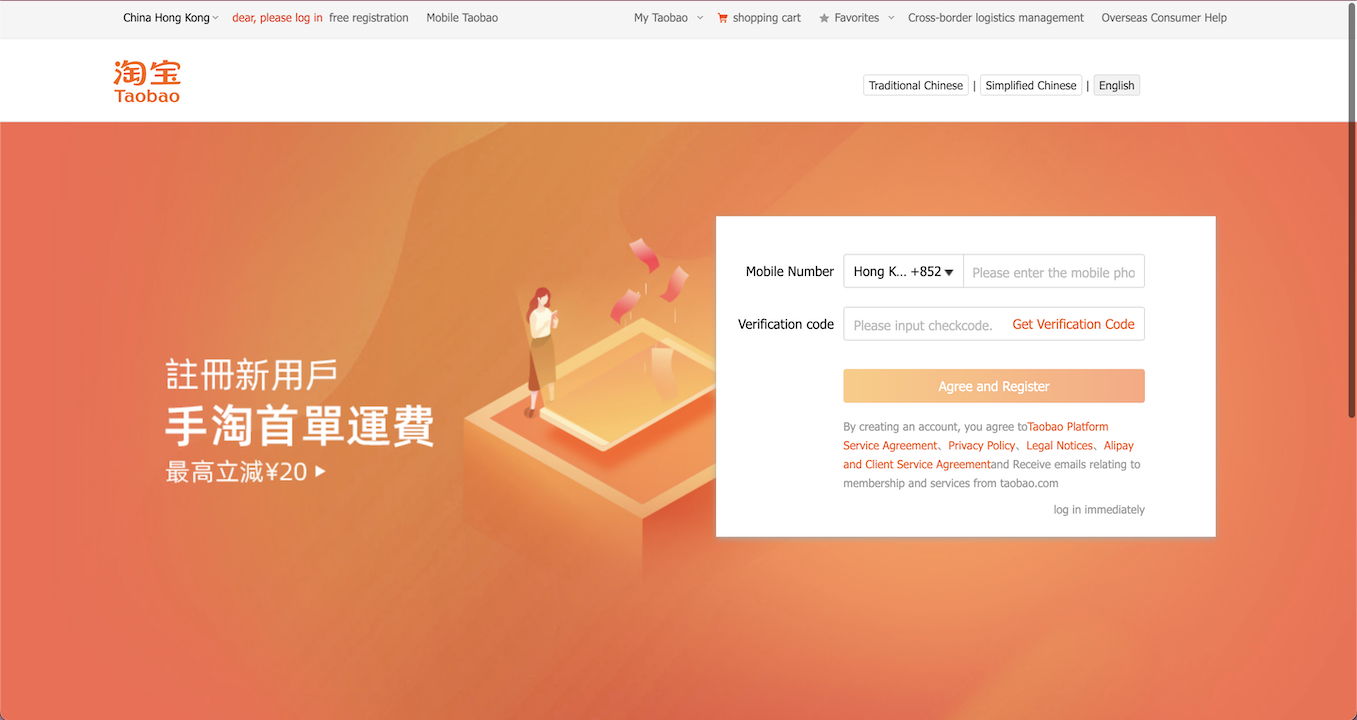Click Get Verification Code
Screen dimensions: 1357x720
[x=1073, y=324]
